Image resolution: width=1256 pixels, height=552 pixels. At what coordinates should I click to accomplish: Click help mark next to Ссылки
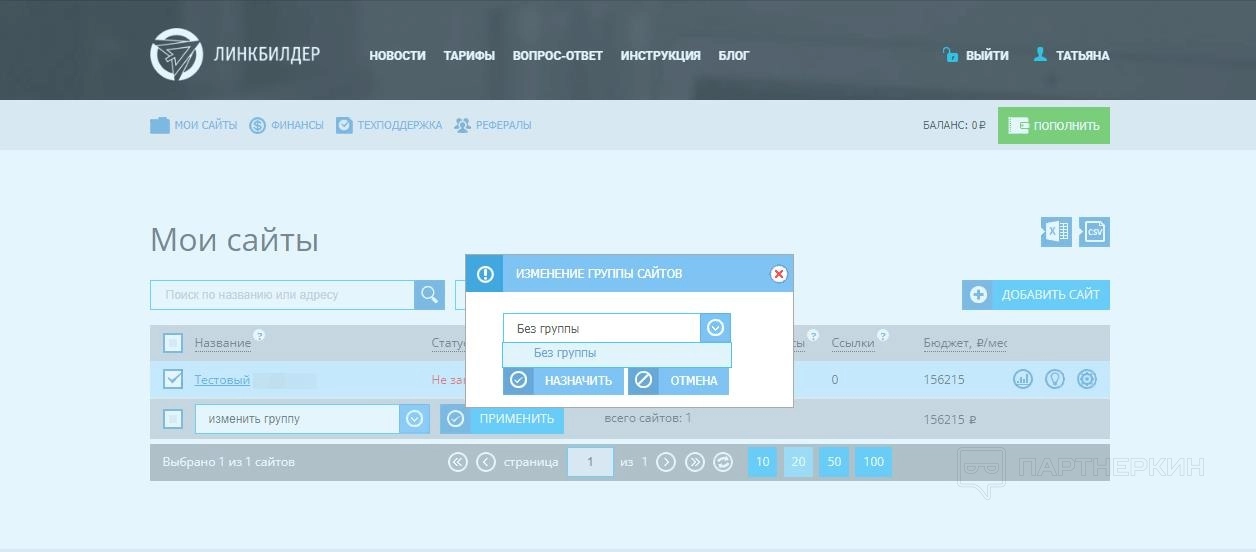click(883, 335)
